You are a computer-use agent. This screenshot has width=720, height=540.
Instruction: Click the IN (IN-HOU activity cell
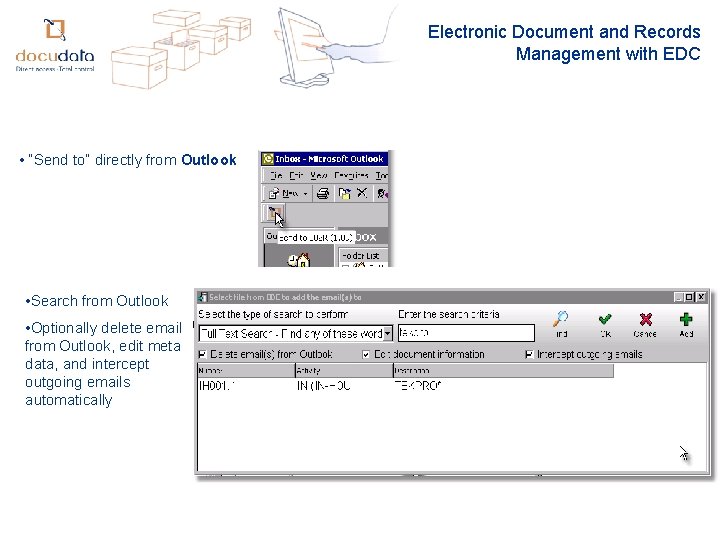[x=324, y=386]
